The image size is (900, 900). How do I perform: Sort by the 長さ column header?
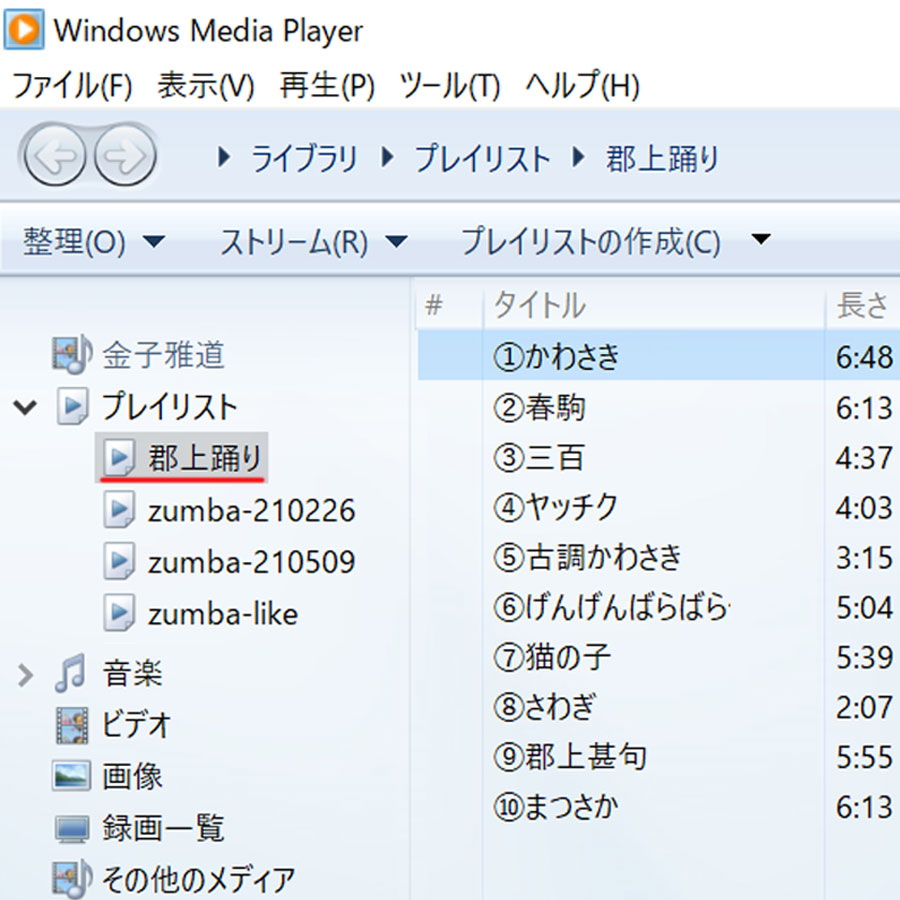click(862, 305)
